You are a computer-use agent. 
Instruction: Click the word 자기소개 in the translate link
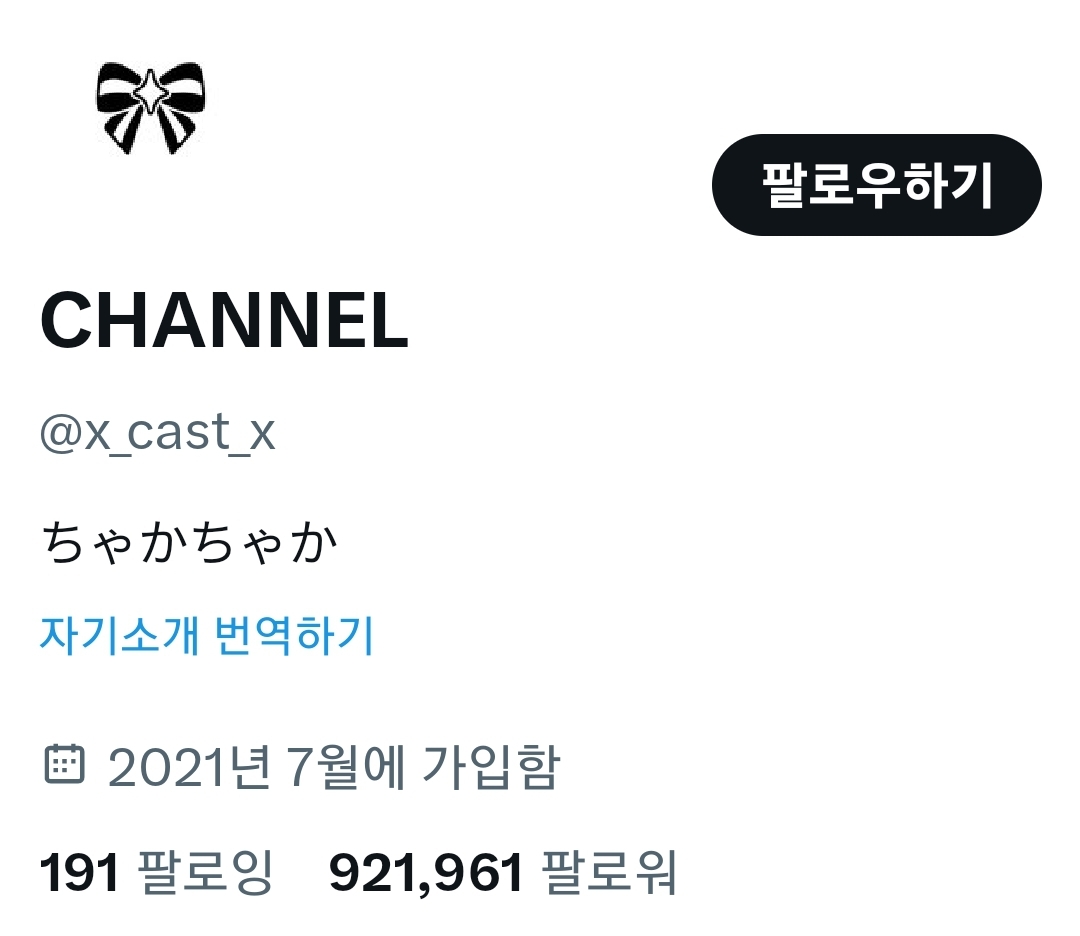point(120,634)
